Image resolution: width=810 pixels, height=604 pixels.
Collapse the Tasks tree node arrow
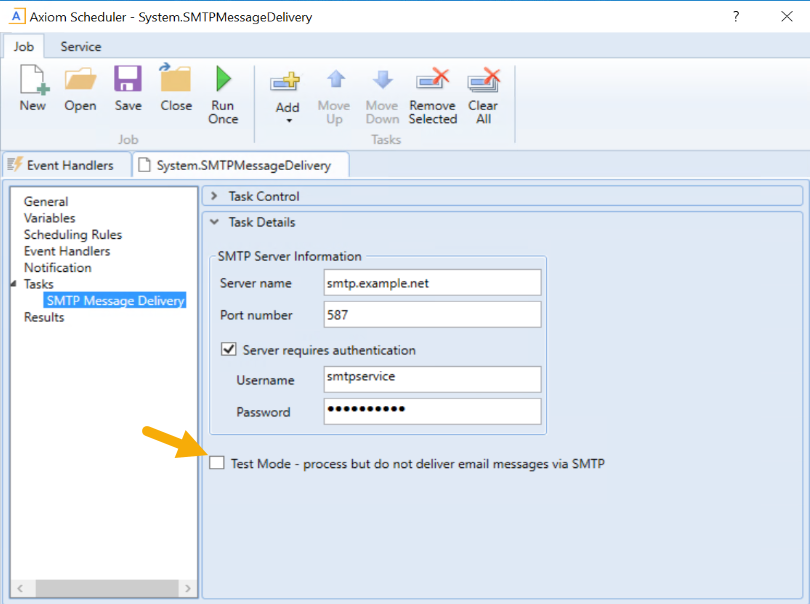14,284
